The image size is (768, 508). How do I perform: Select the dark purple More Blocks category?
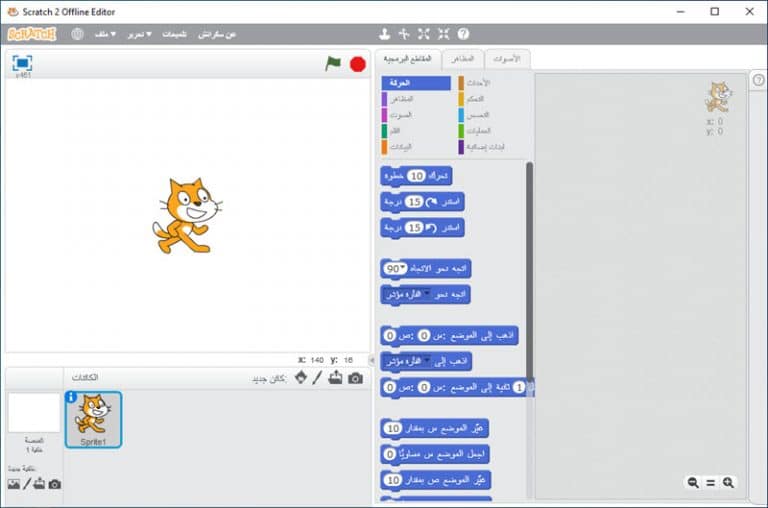[x=492, y=147]
